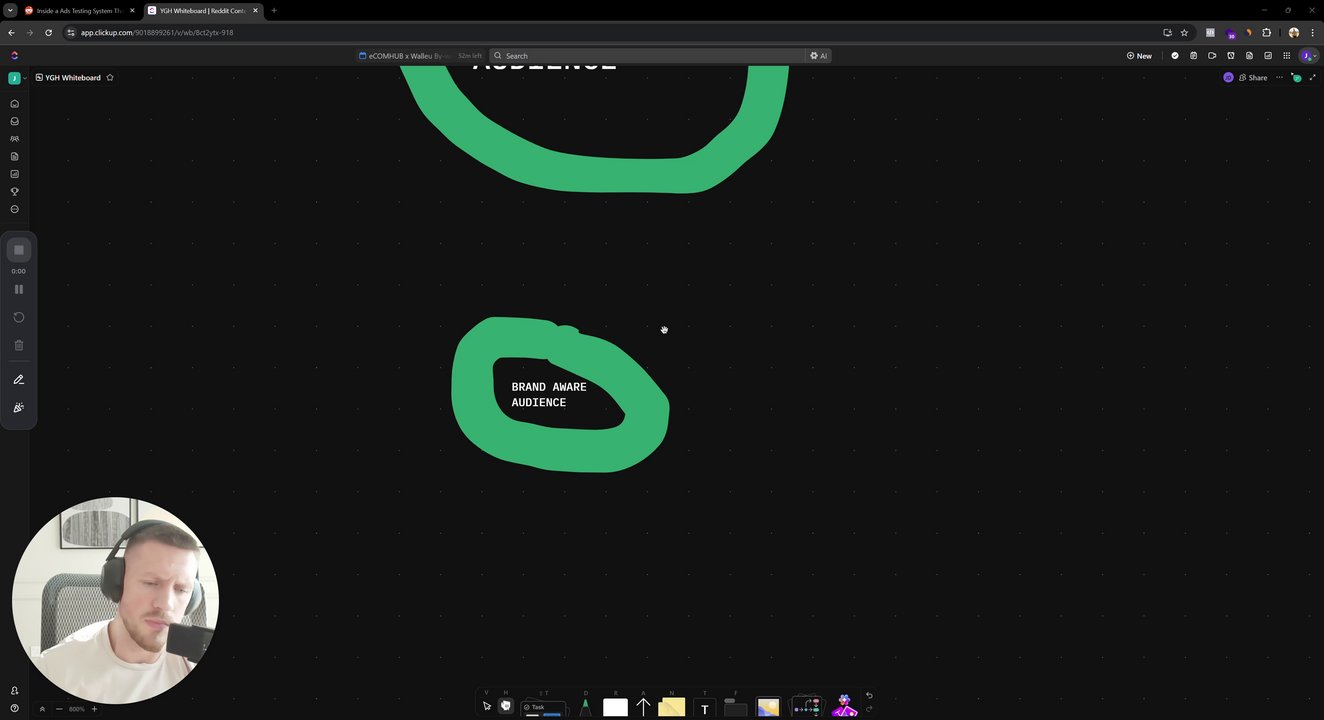This screenshot has width=1324, height=720.
Task: Trigger the confetti effect button
Action: pyautogui.click(x=19, y=408)
